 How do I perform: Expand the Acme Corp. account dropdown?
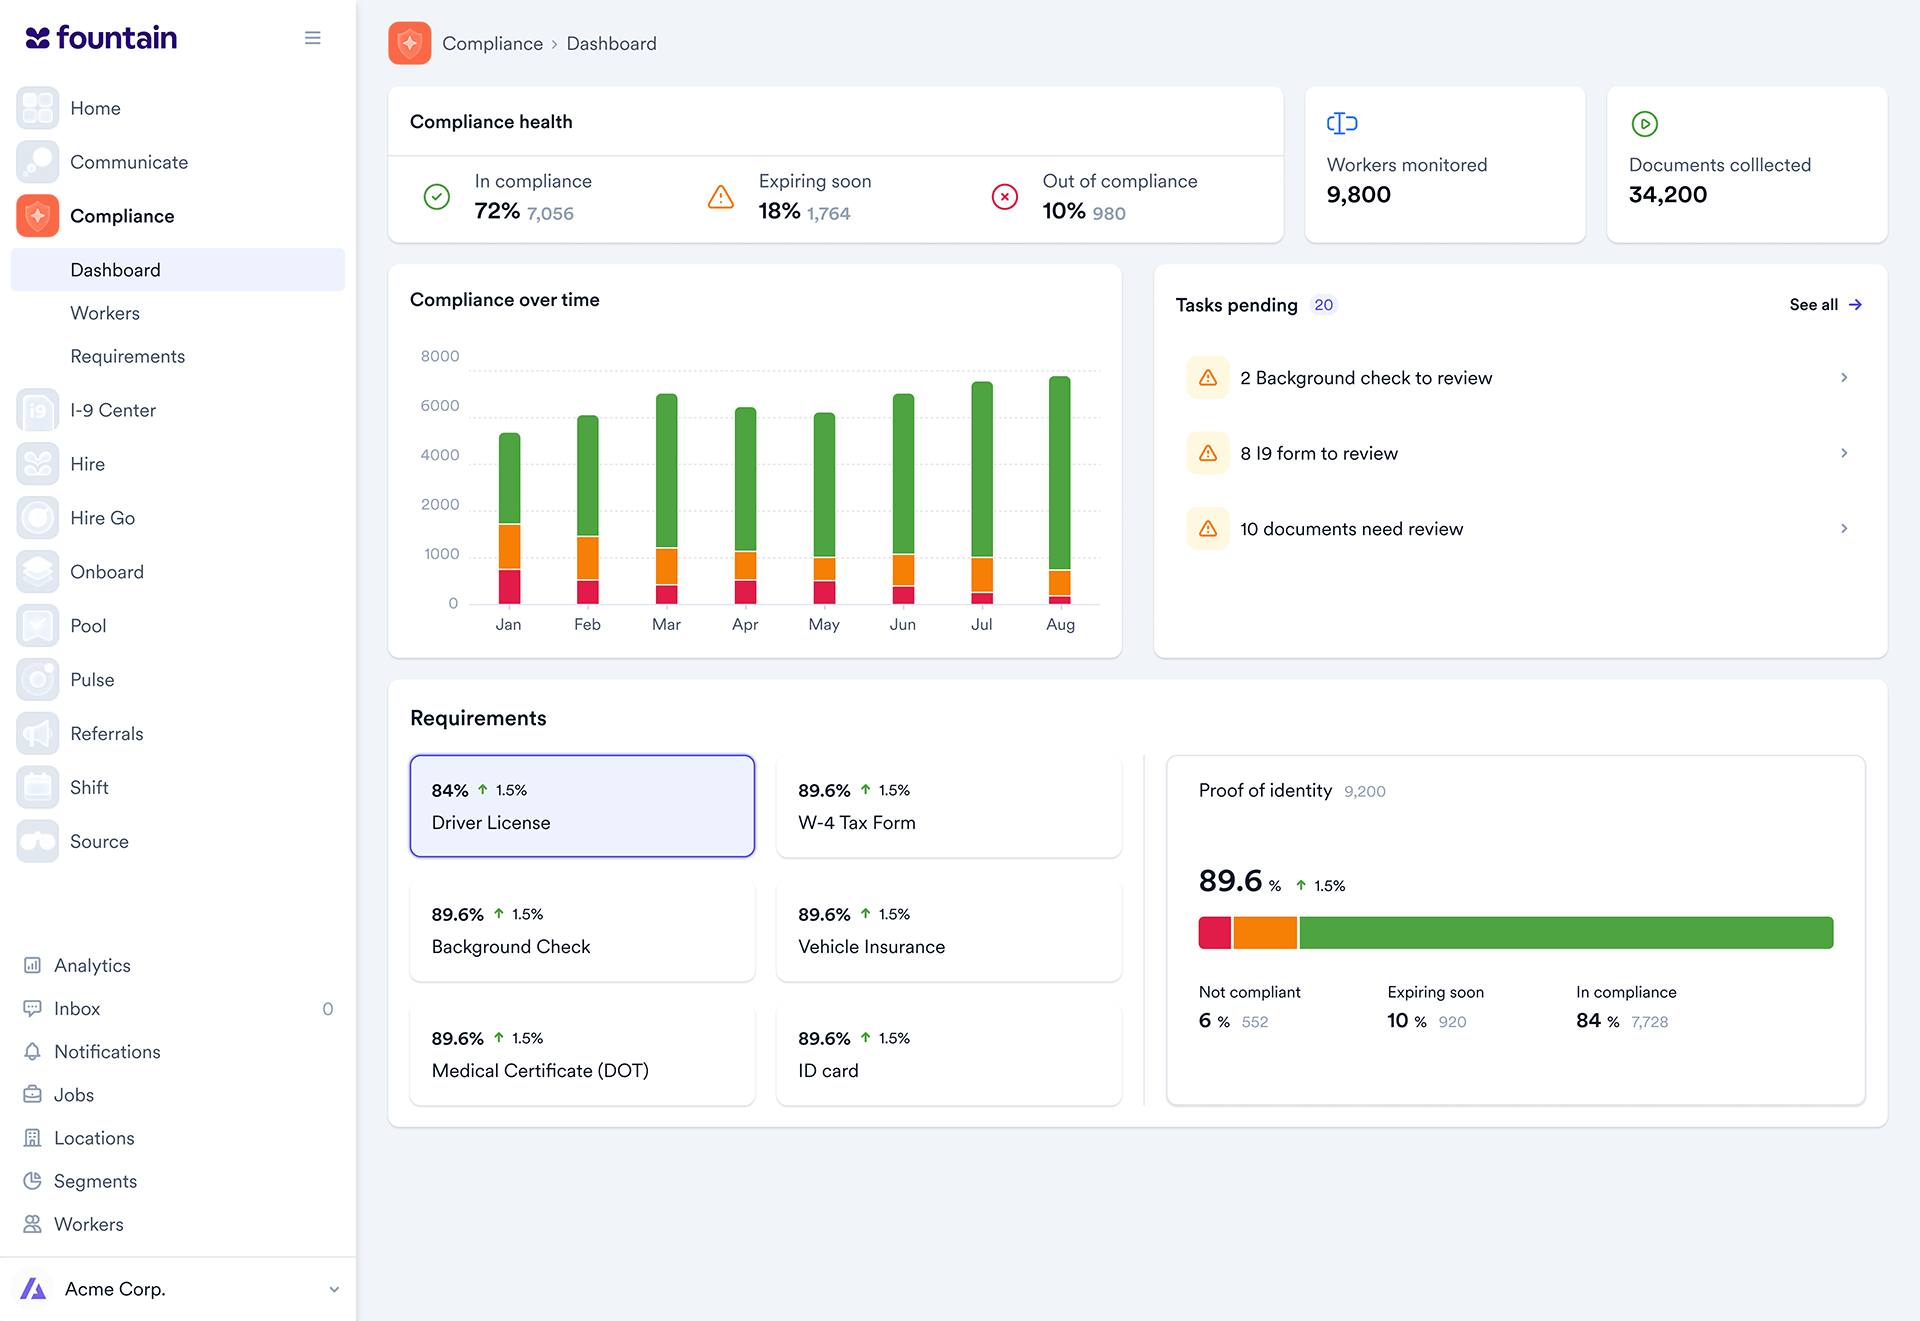[334, 1290]
